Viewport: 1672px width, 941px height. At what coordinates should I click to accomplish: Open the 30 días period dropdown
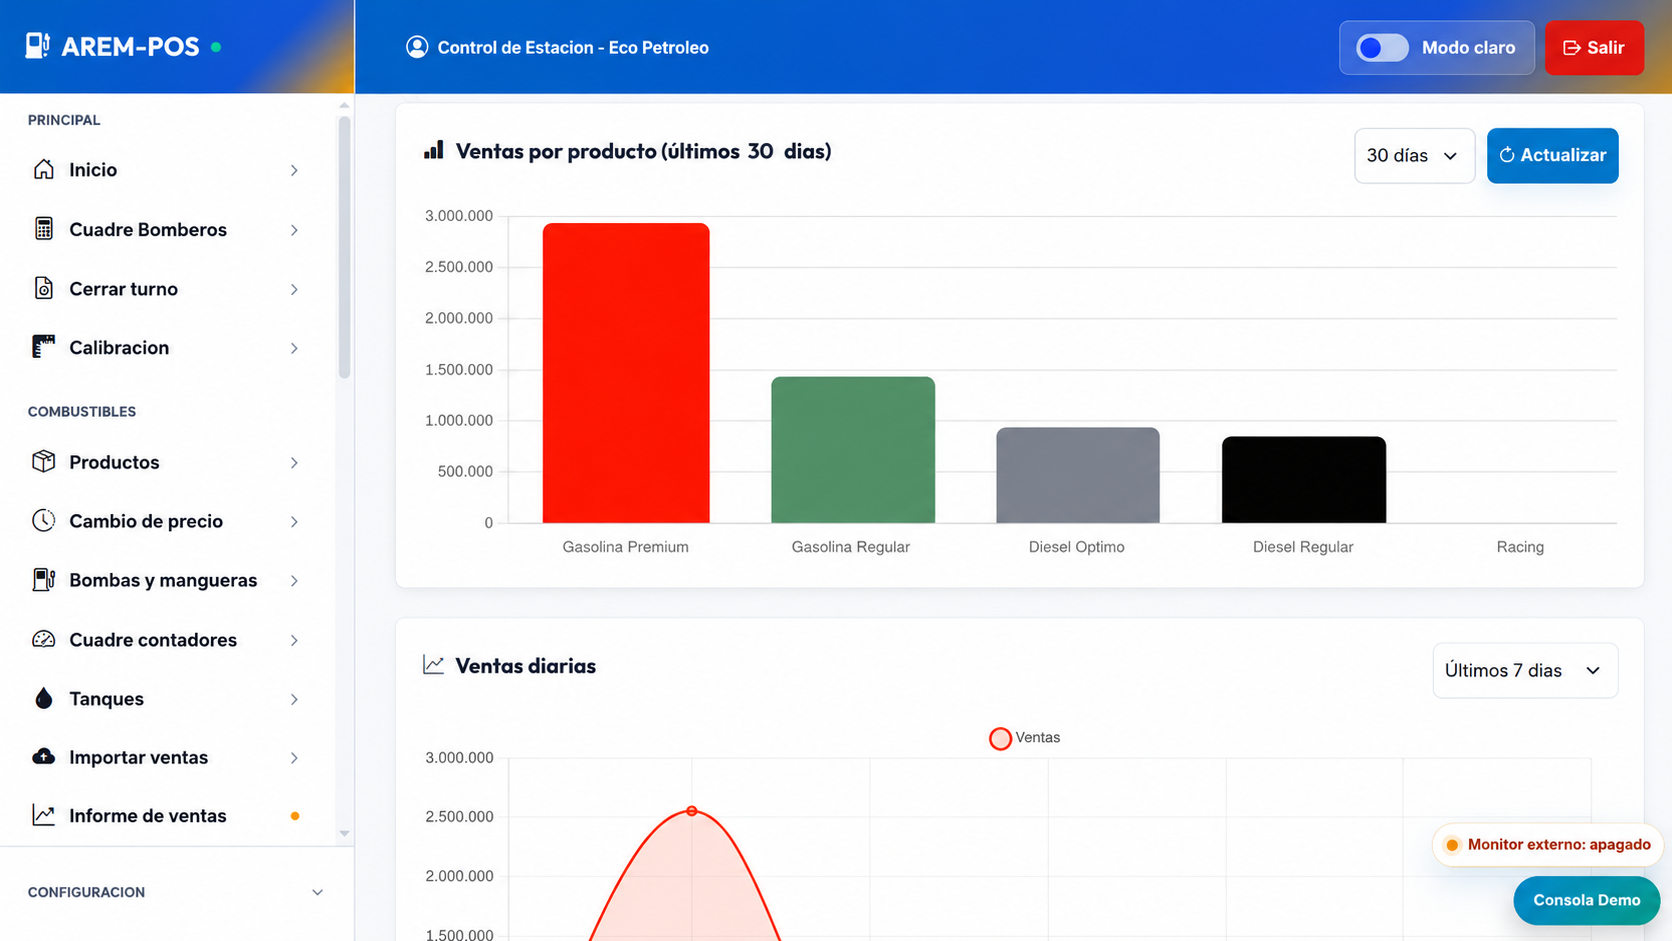[x=1414, y=155]
